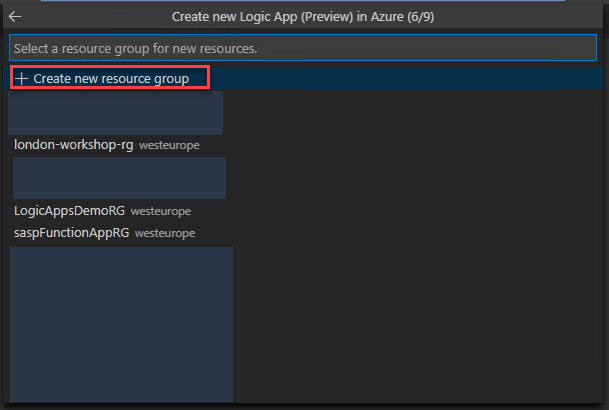
Task: Click the (6/9) step indicator in title
Action: click(421, 17)
